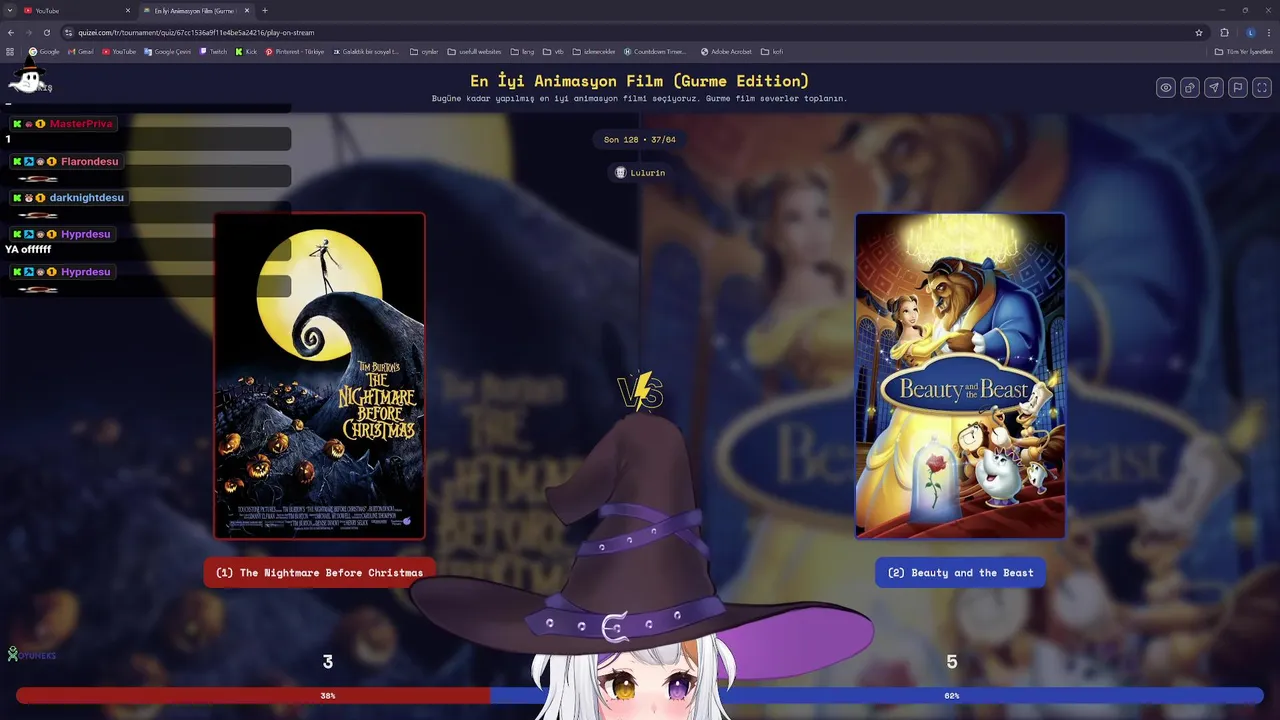The height and width of the screenshot is (720, 1280).
Task: Expand the tab search dropdown
Action: click(9, 10)
